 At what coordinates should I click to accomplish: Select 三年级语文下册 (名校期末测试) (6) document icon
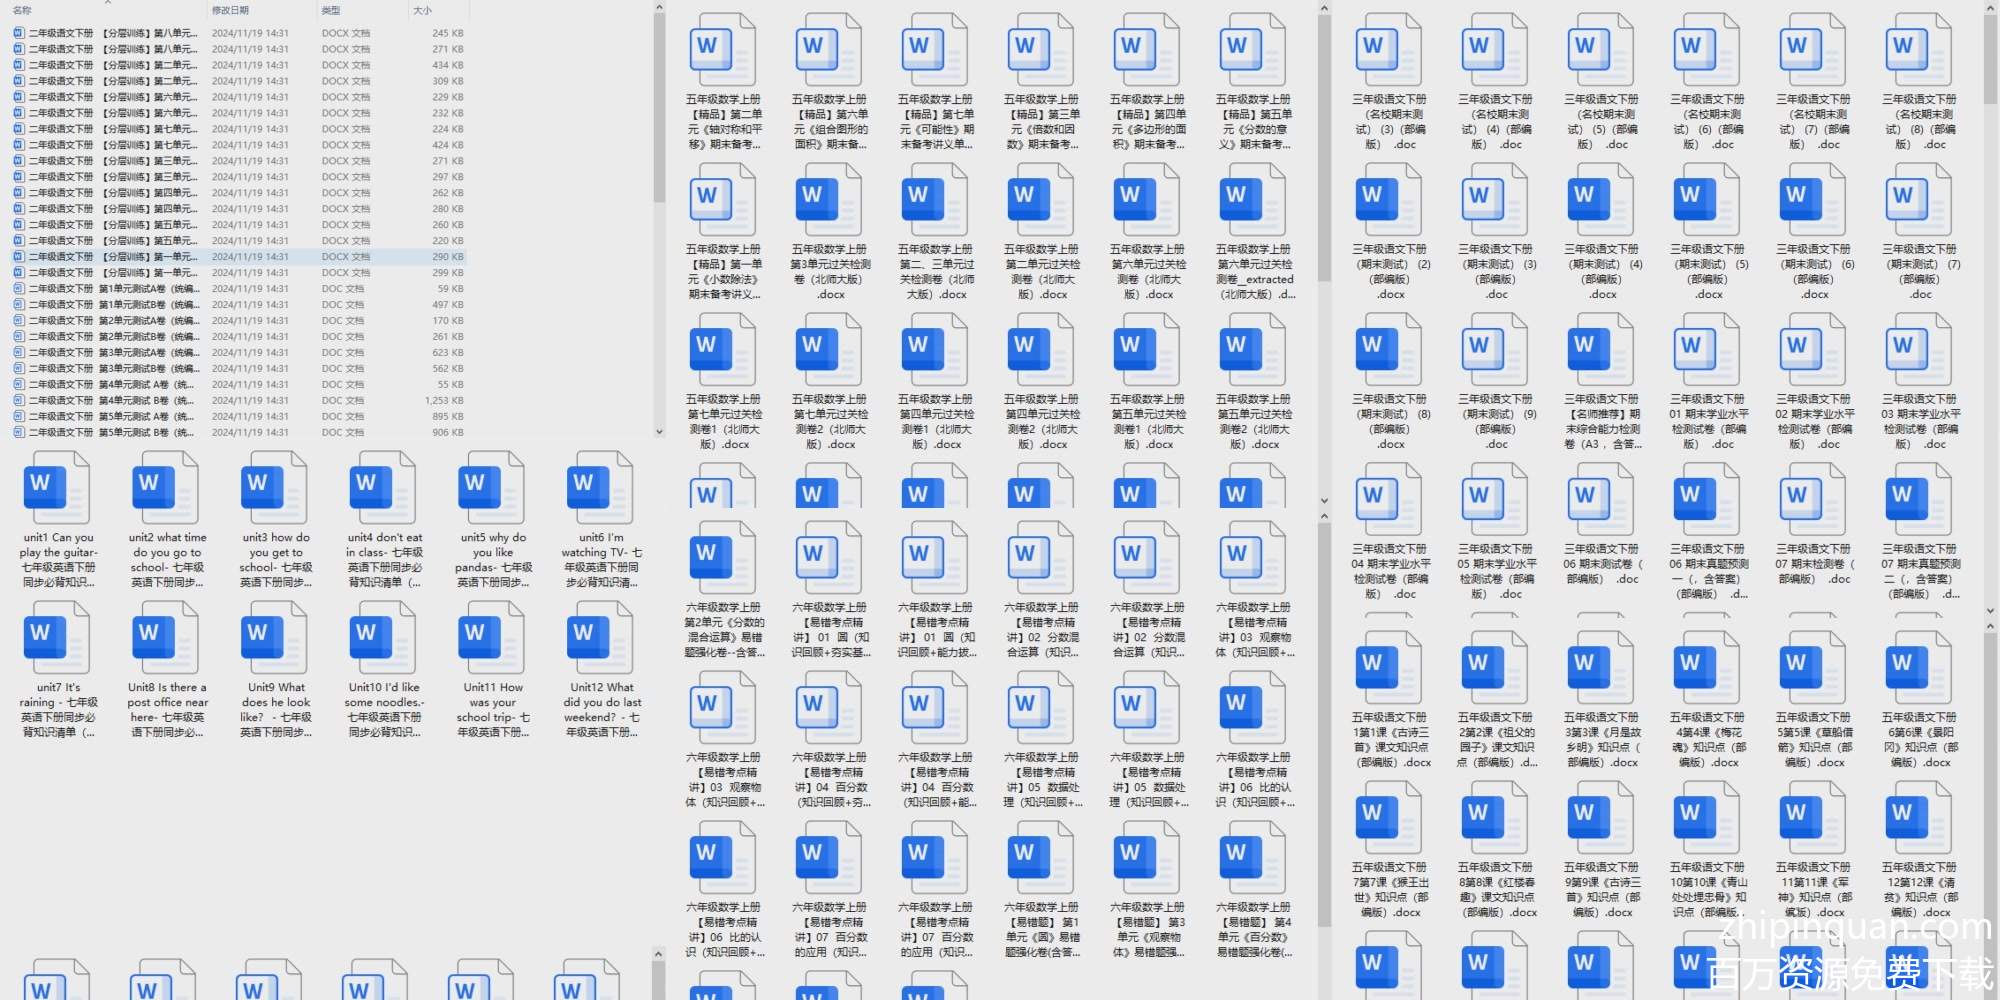(1708, 49)
